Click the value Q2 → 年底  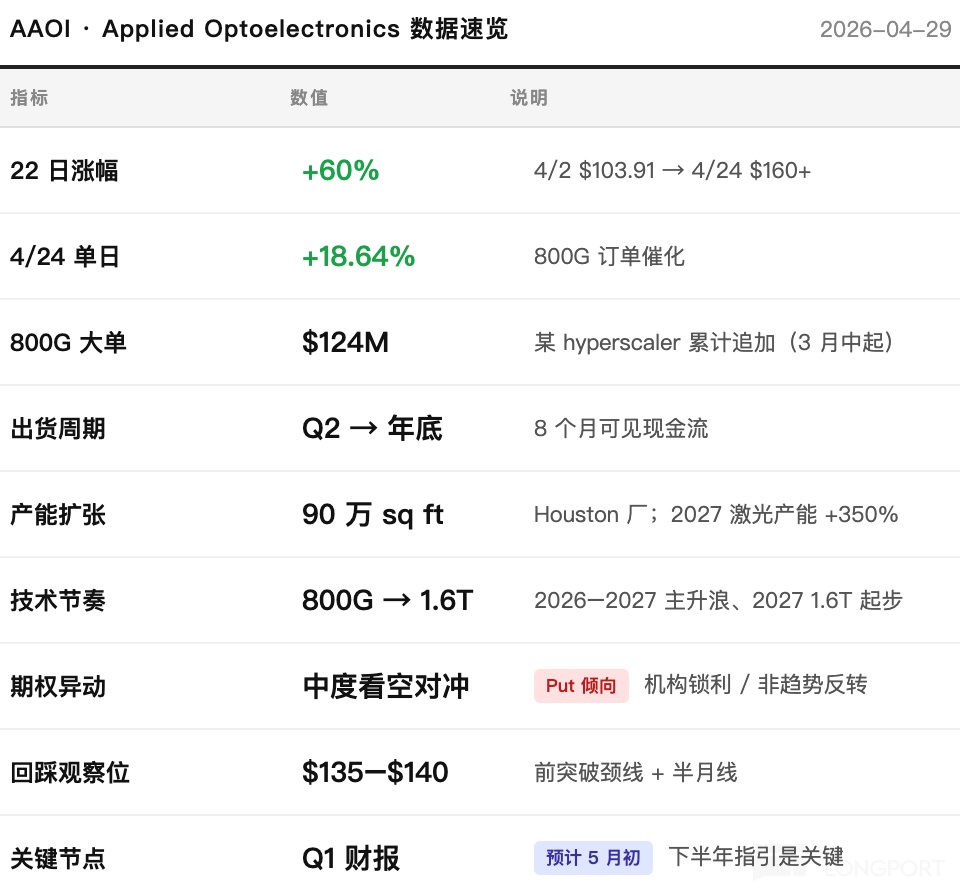(372, 428)
